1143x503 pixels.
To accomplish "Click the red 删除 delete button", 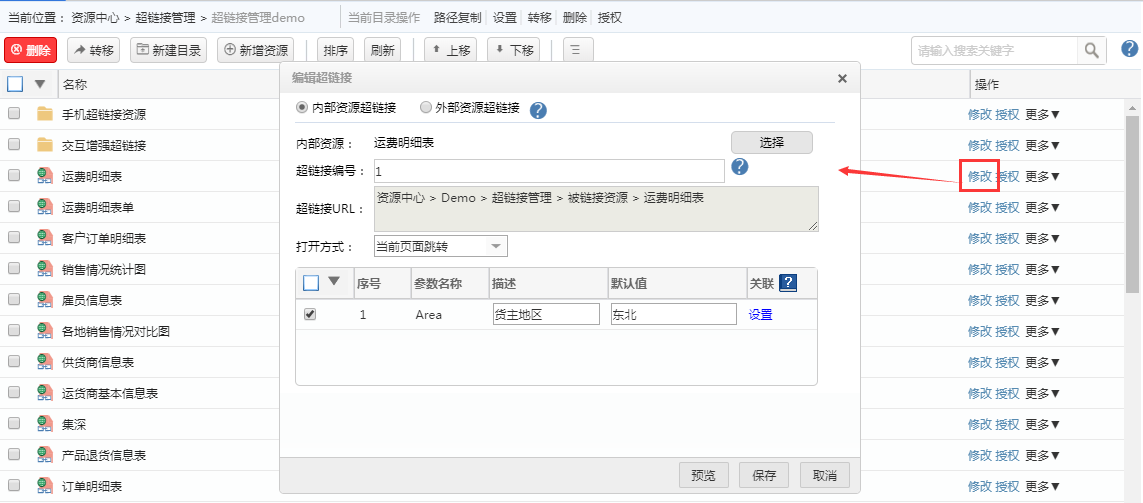I will [31, 50].
